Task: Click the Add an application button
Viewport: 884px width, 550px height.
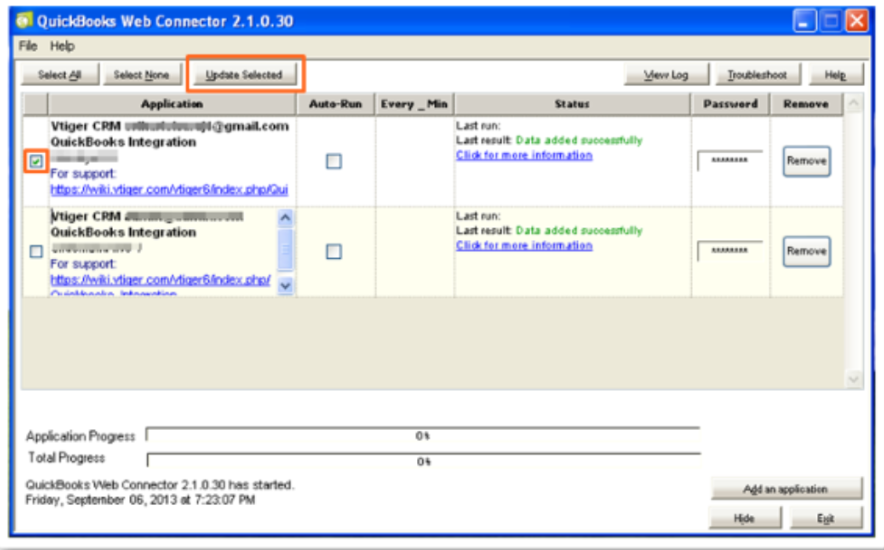Action: pyautogui.click(x=786, y=489)
